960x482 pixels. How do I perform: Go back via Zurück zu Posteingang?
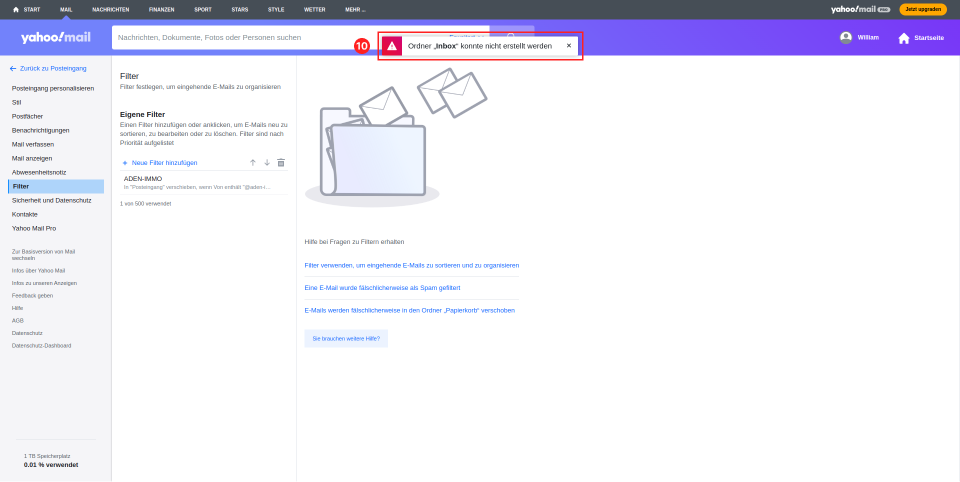(x=48, y=68)
